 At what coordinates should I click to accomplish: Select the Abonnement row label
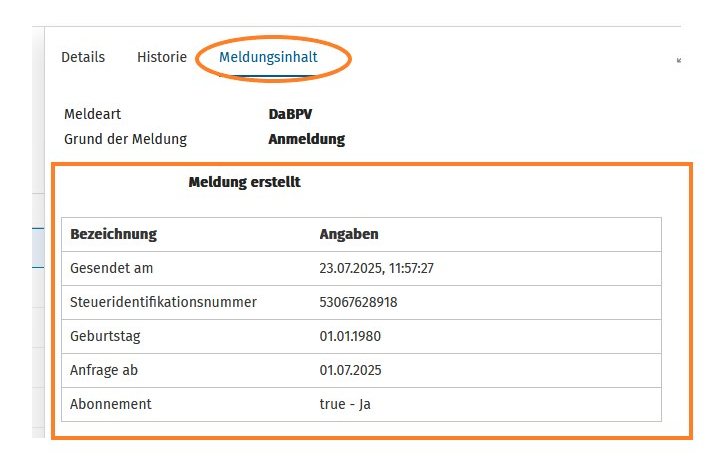click(x=111, y=404)
